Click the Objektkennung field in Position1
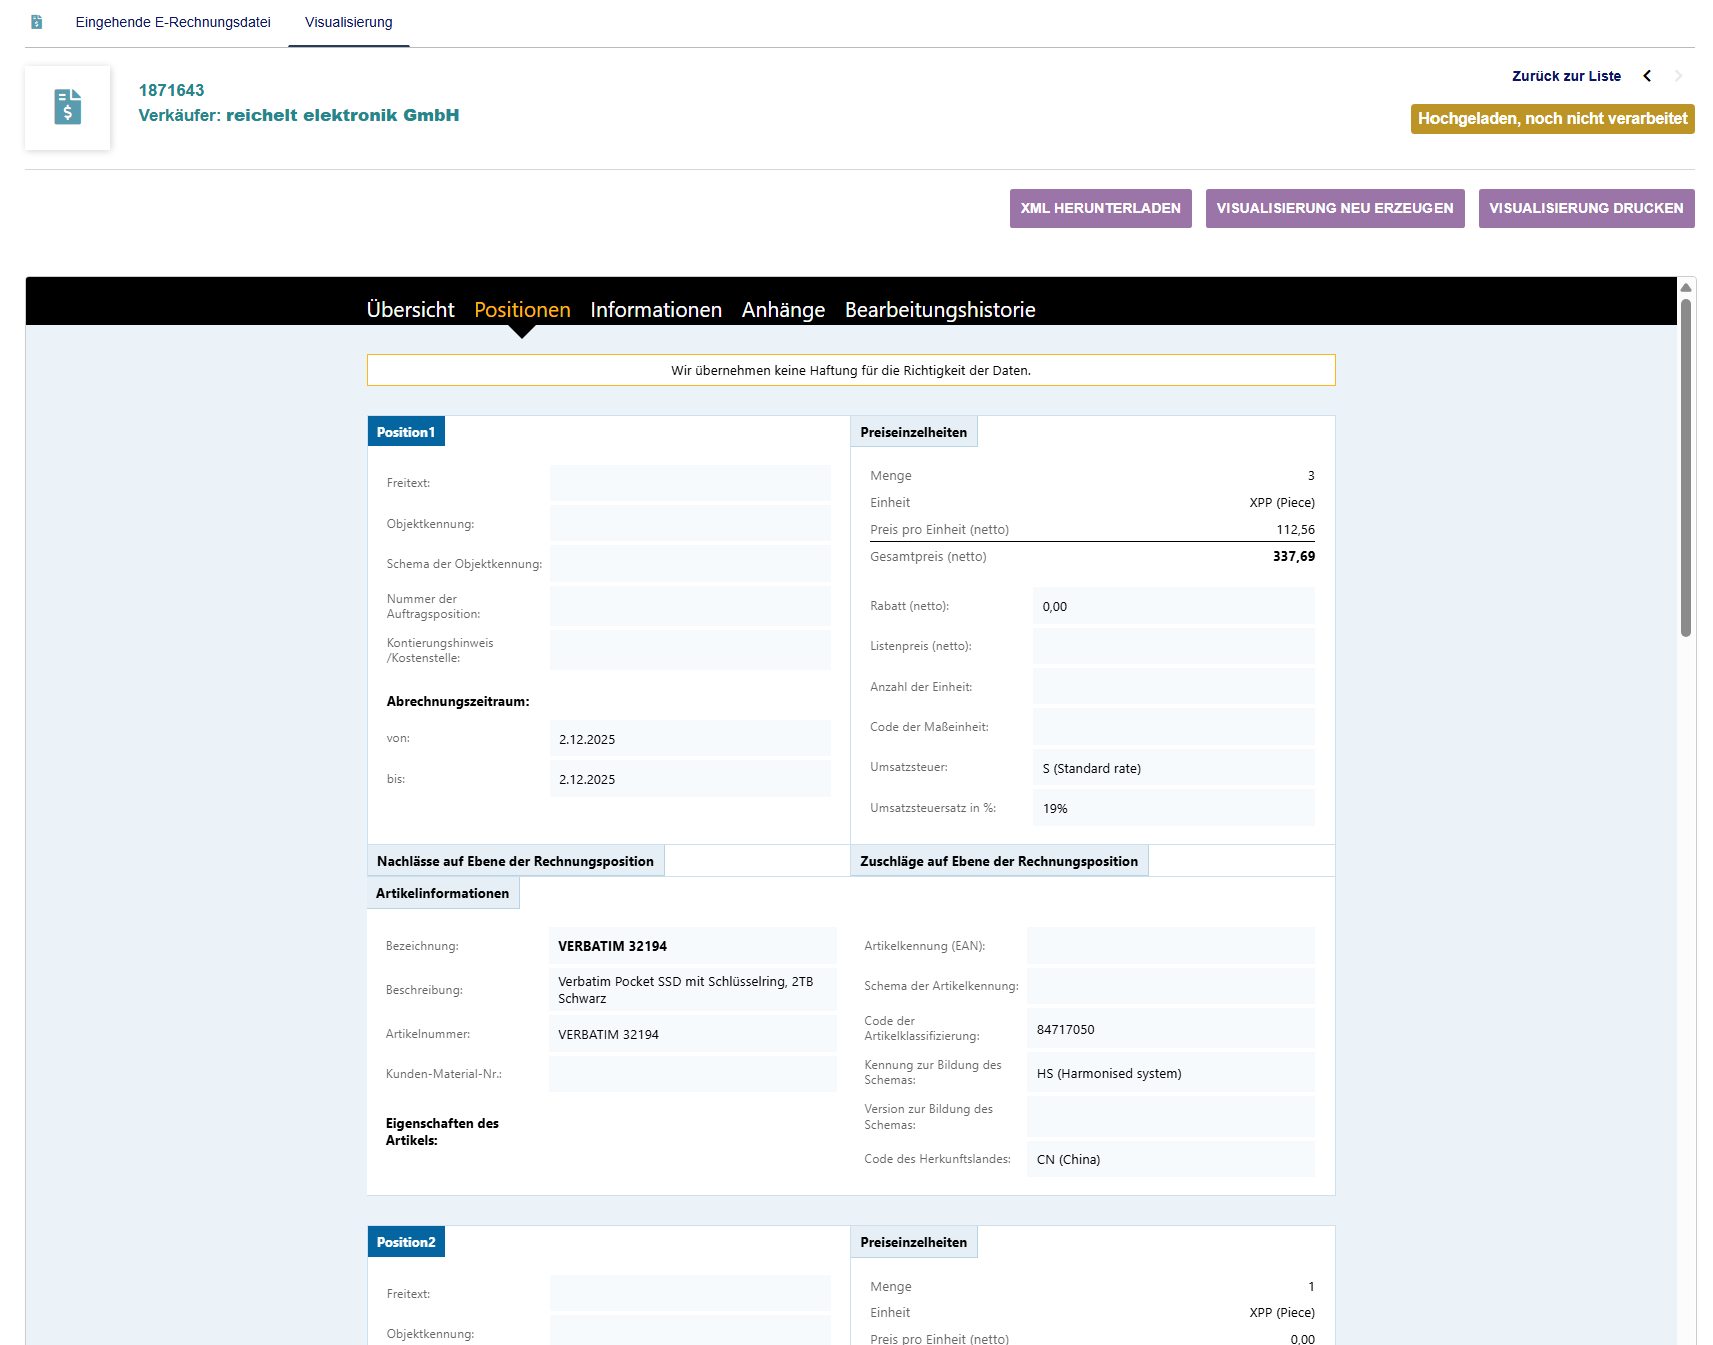1713x1345 pixels. pyautogui.click(x=690, y=524)
